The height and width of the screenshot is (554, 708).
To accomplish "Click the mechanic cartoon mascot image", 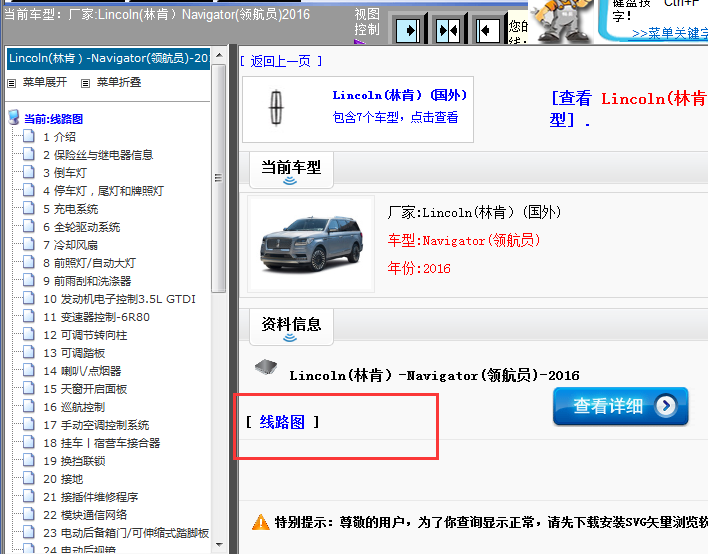I will [x=561, y=21].
